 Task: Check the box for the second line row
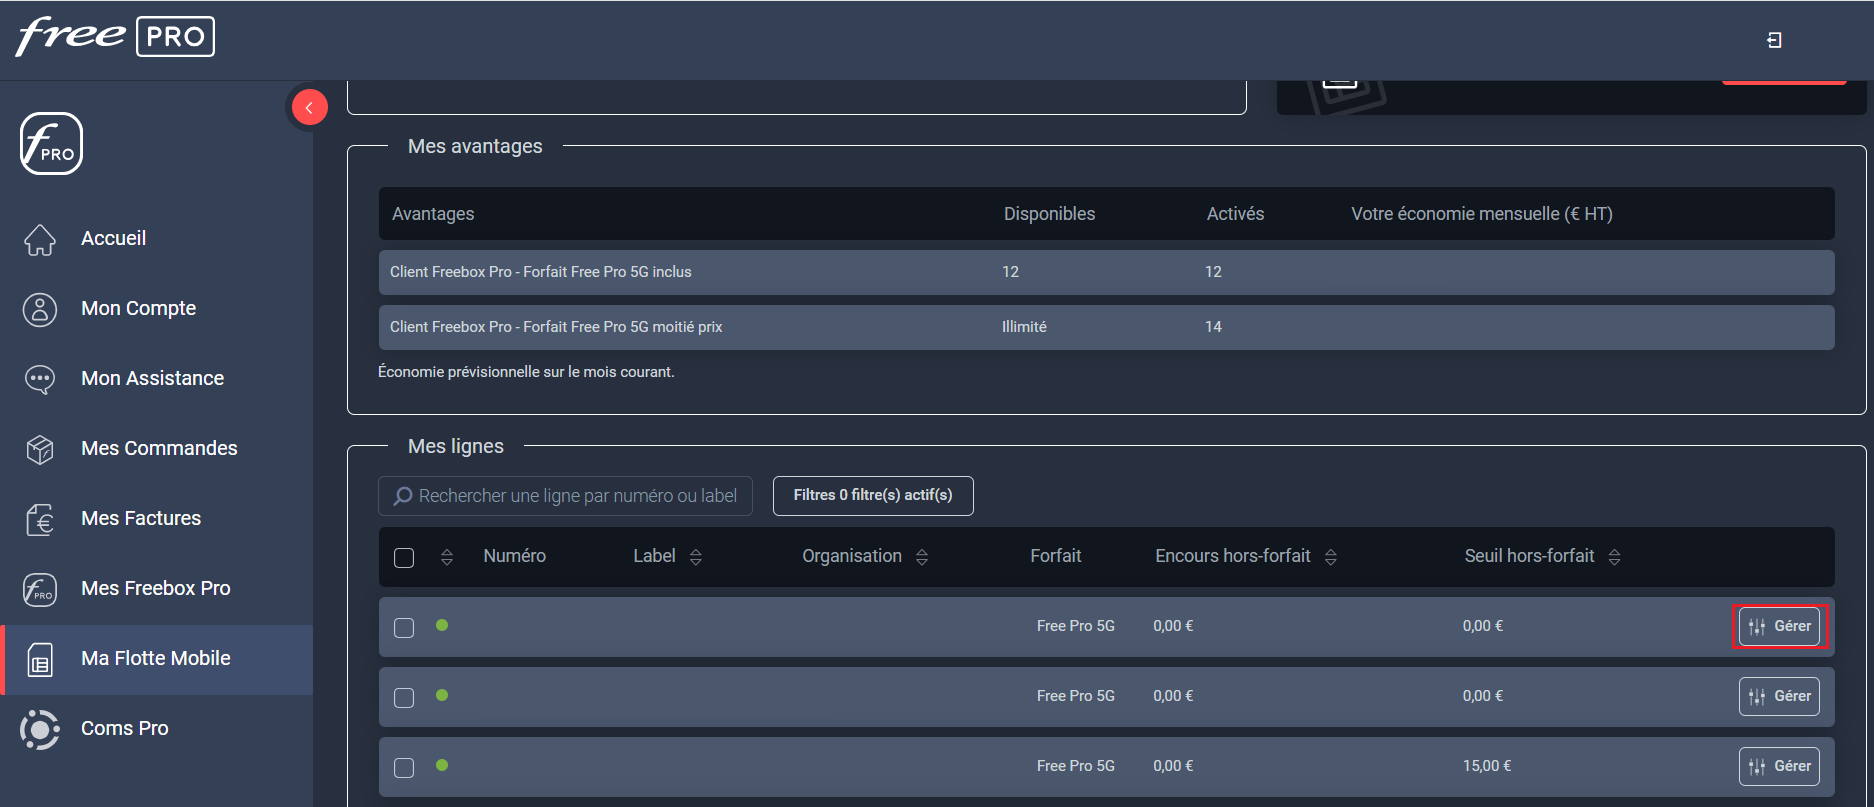[x=404, y=698]
